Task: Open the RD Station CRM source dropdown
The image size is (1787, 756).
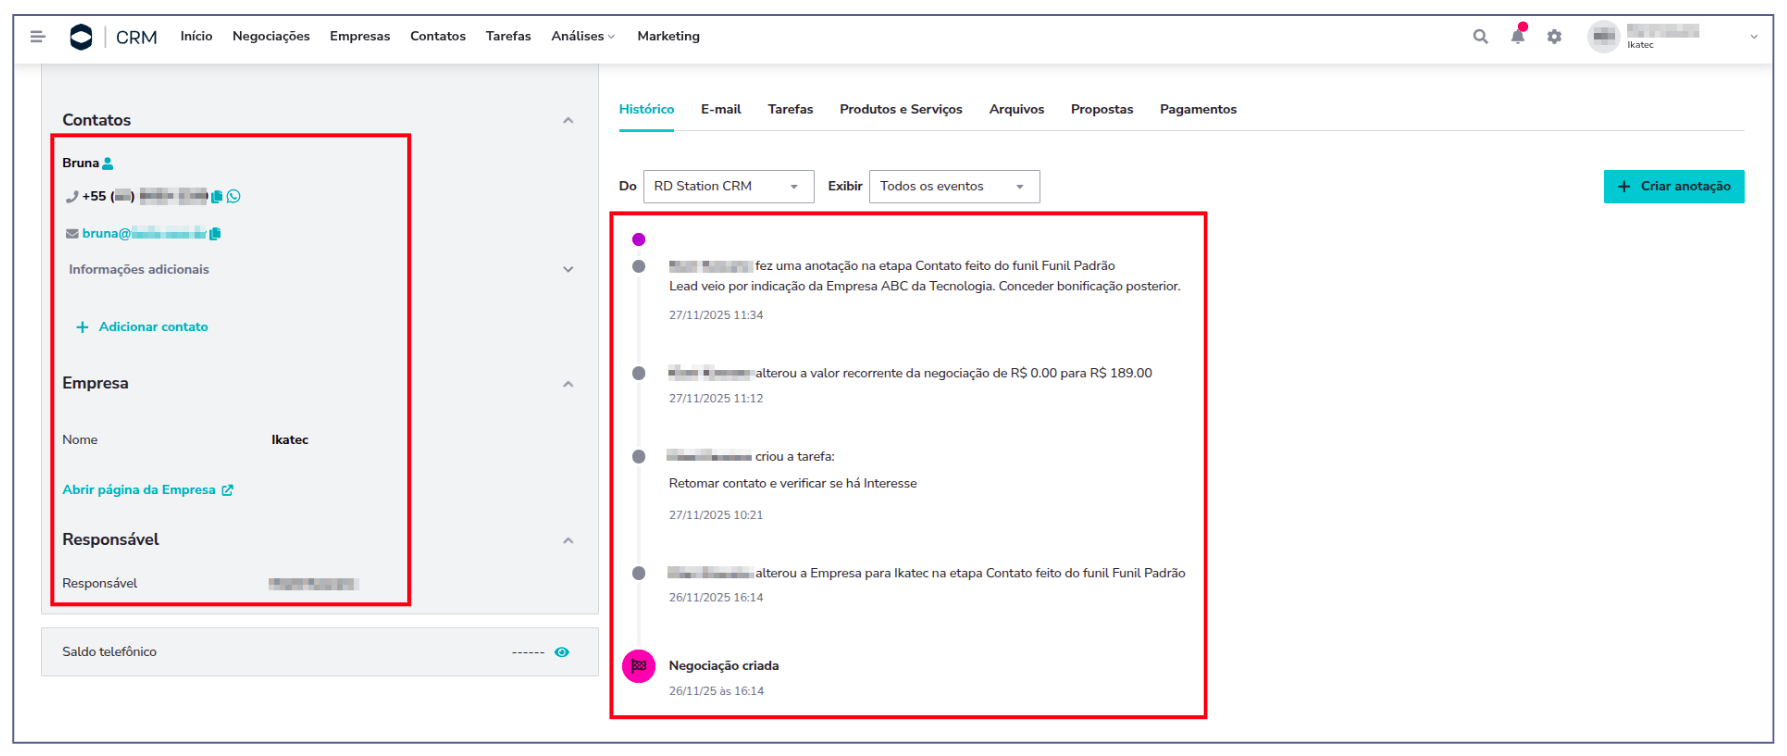Action: point(727,187)
